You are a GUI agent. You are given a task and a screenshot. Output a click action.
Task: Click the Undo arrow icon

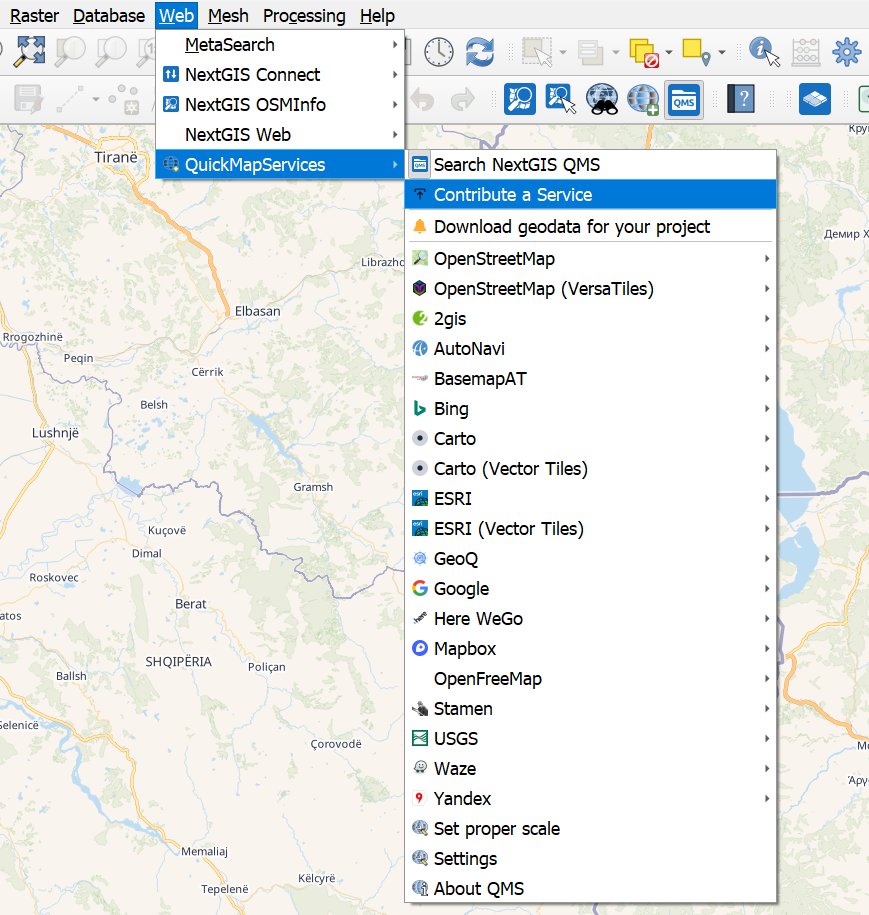pyautogui.click(x=421, y=99)
